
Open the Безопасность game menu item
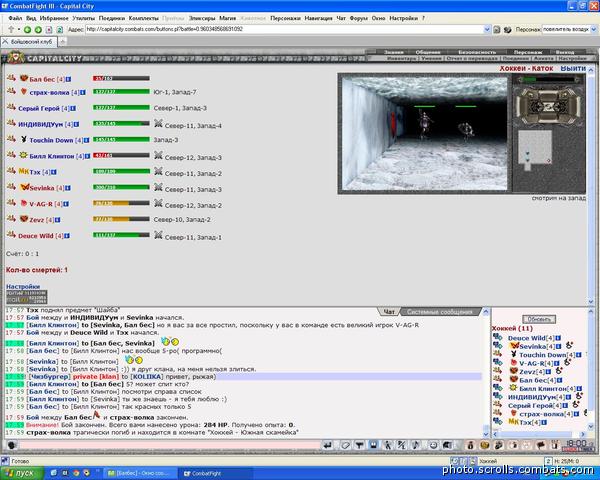pos(477,52)
